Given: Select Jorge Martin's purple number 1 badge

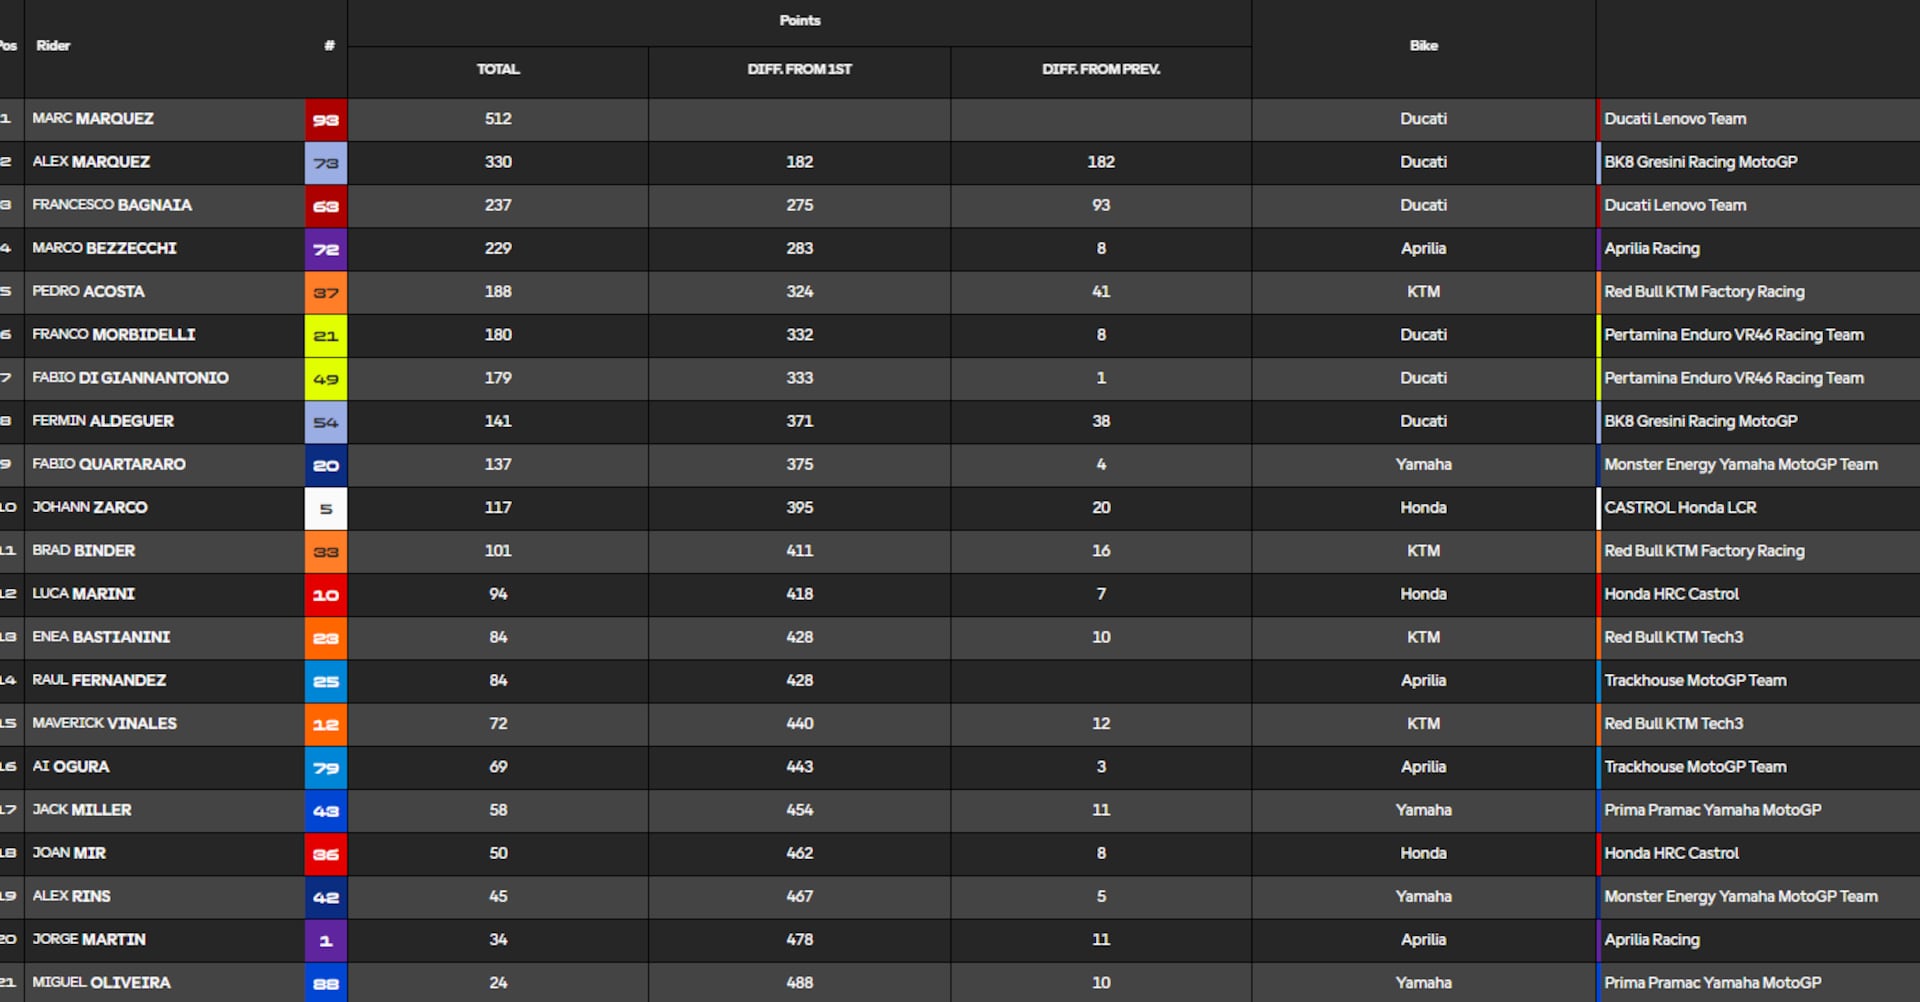Looking at the screenshot, I should [326, 940].
